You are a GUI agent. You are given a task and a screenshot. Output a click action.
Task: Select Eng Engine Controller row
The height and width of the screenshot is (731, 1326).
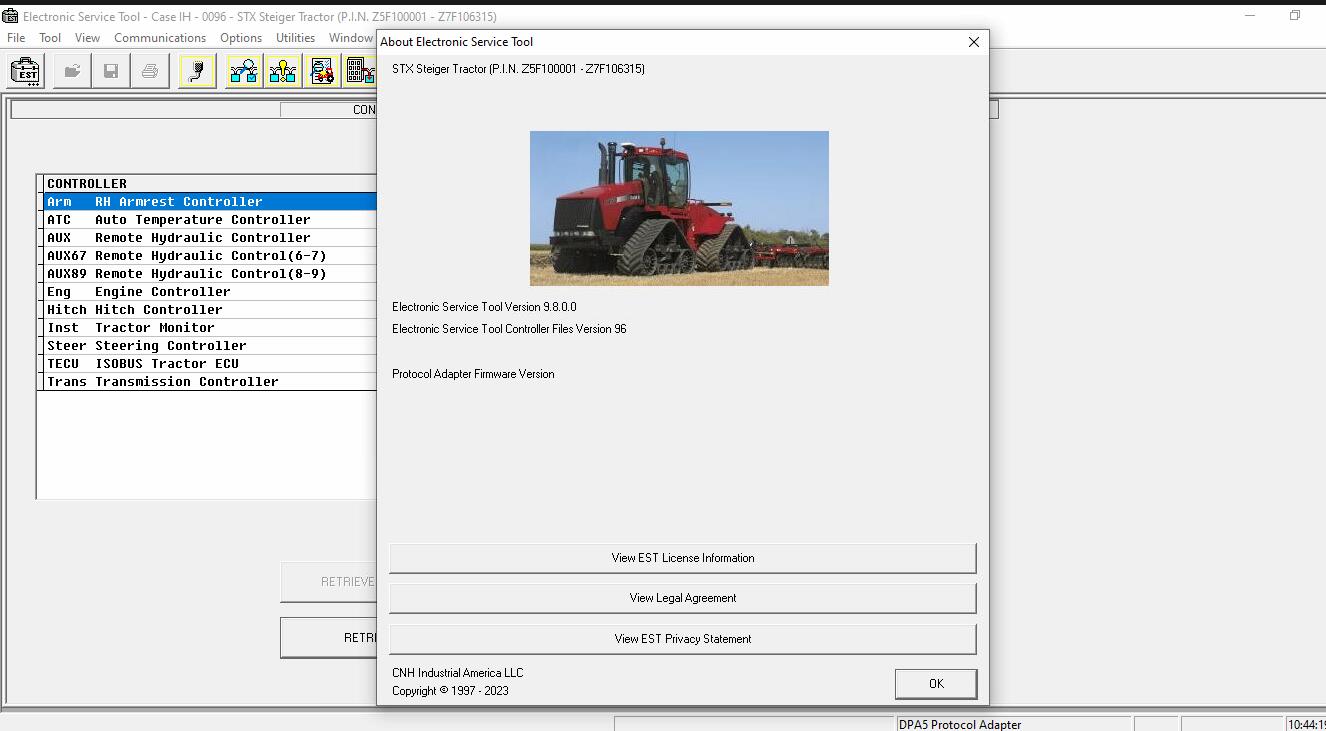(209, 292)
